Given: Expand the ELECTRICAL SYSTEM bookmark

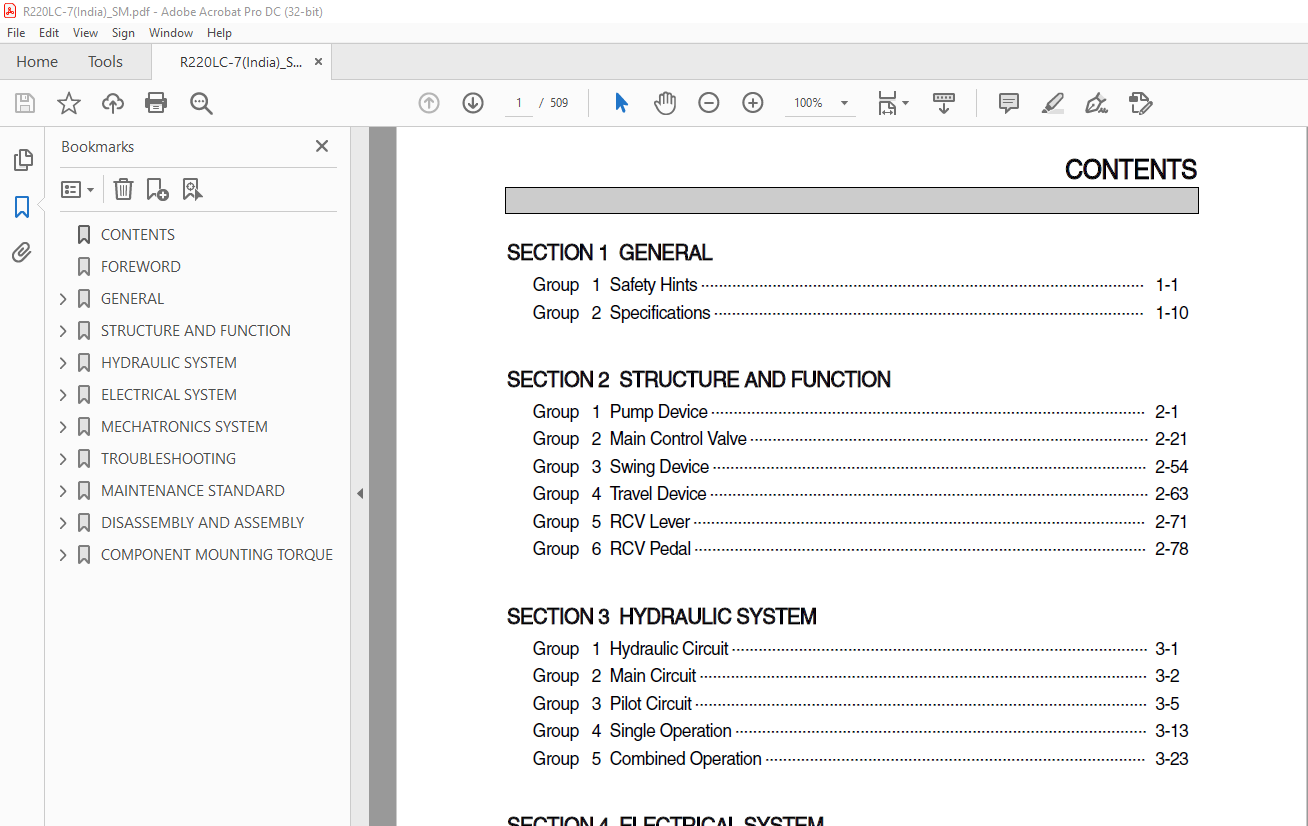Looking at the screenshot, I should pos(64,395).
